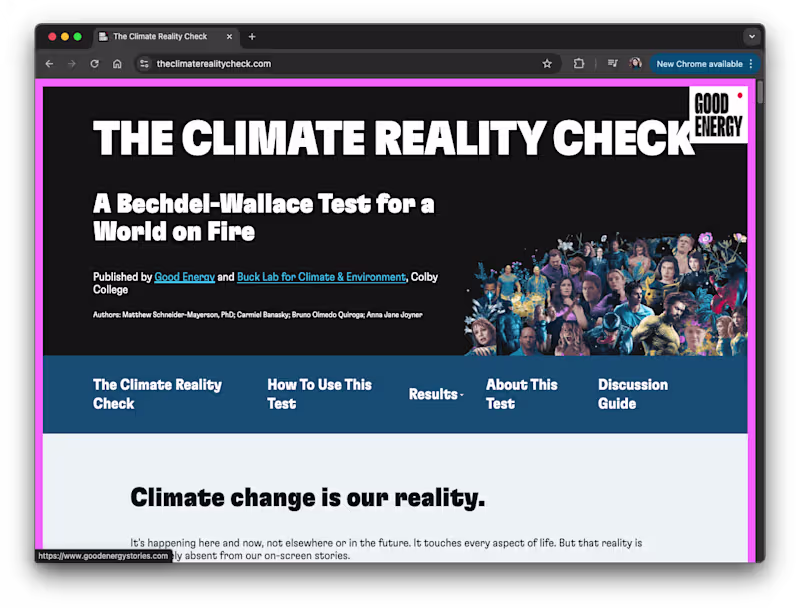Close The Climate Reality Check tab
The height and width of the screenshot is (609, 800).
pyautogui.click(x=229, y=37)
